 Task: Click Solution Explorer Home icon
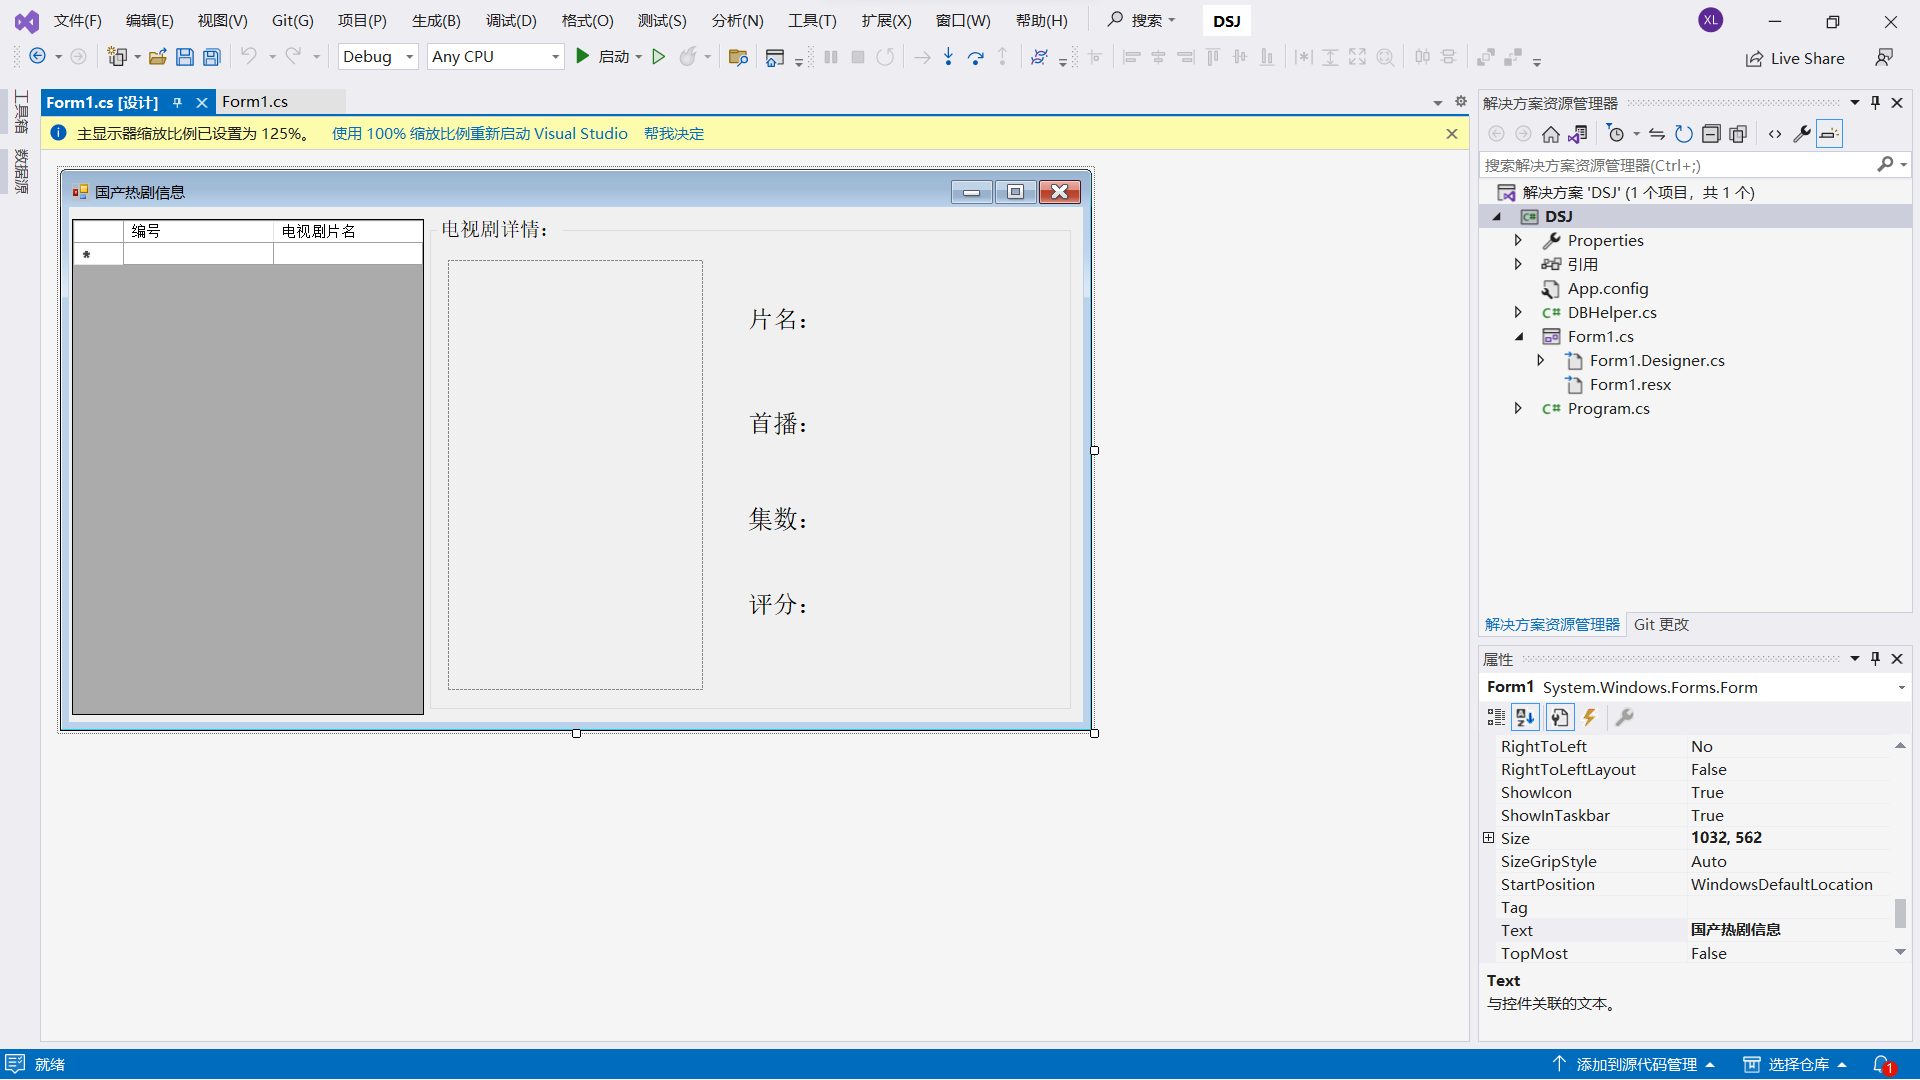1550,134
